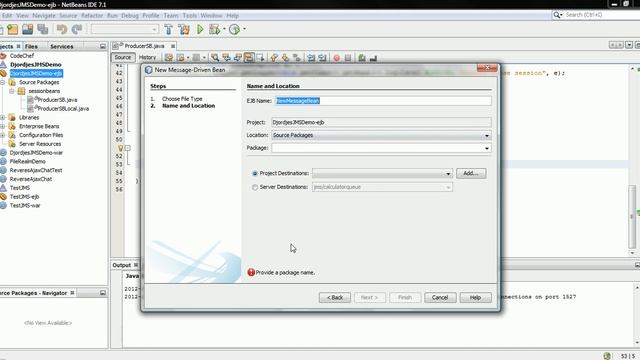Open the Location dropdown

[x=487, y=136]
